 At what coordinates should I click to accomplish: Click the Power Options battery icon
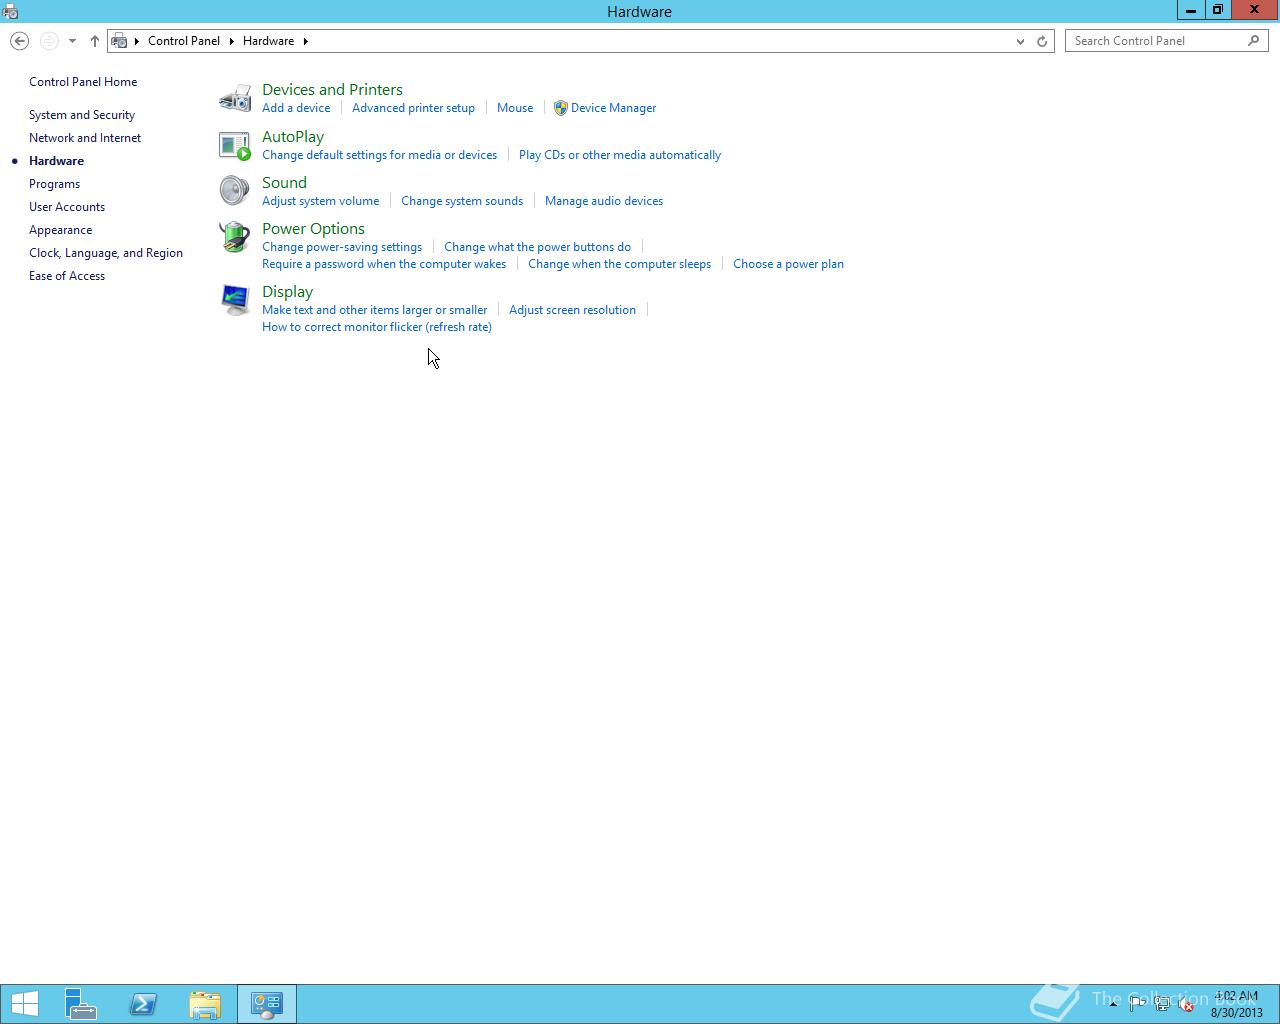pos(235,237)
